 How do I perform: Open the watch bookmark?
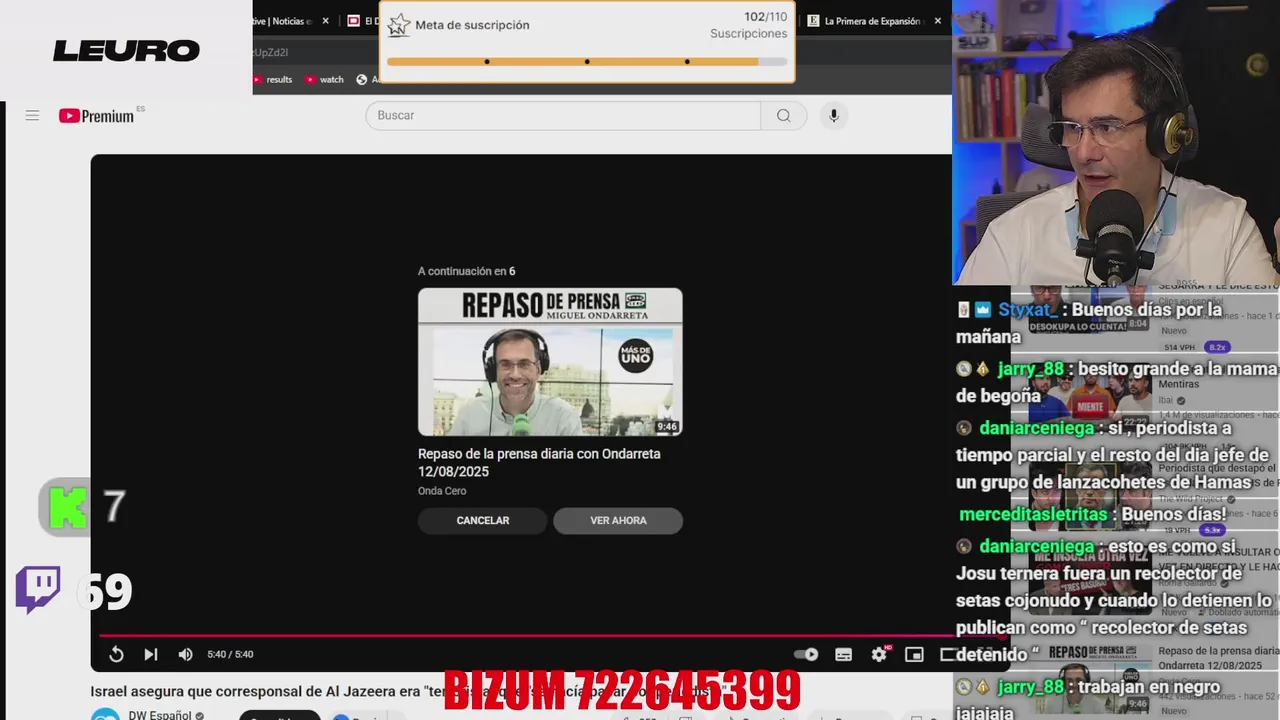point(325,80)
